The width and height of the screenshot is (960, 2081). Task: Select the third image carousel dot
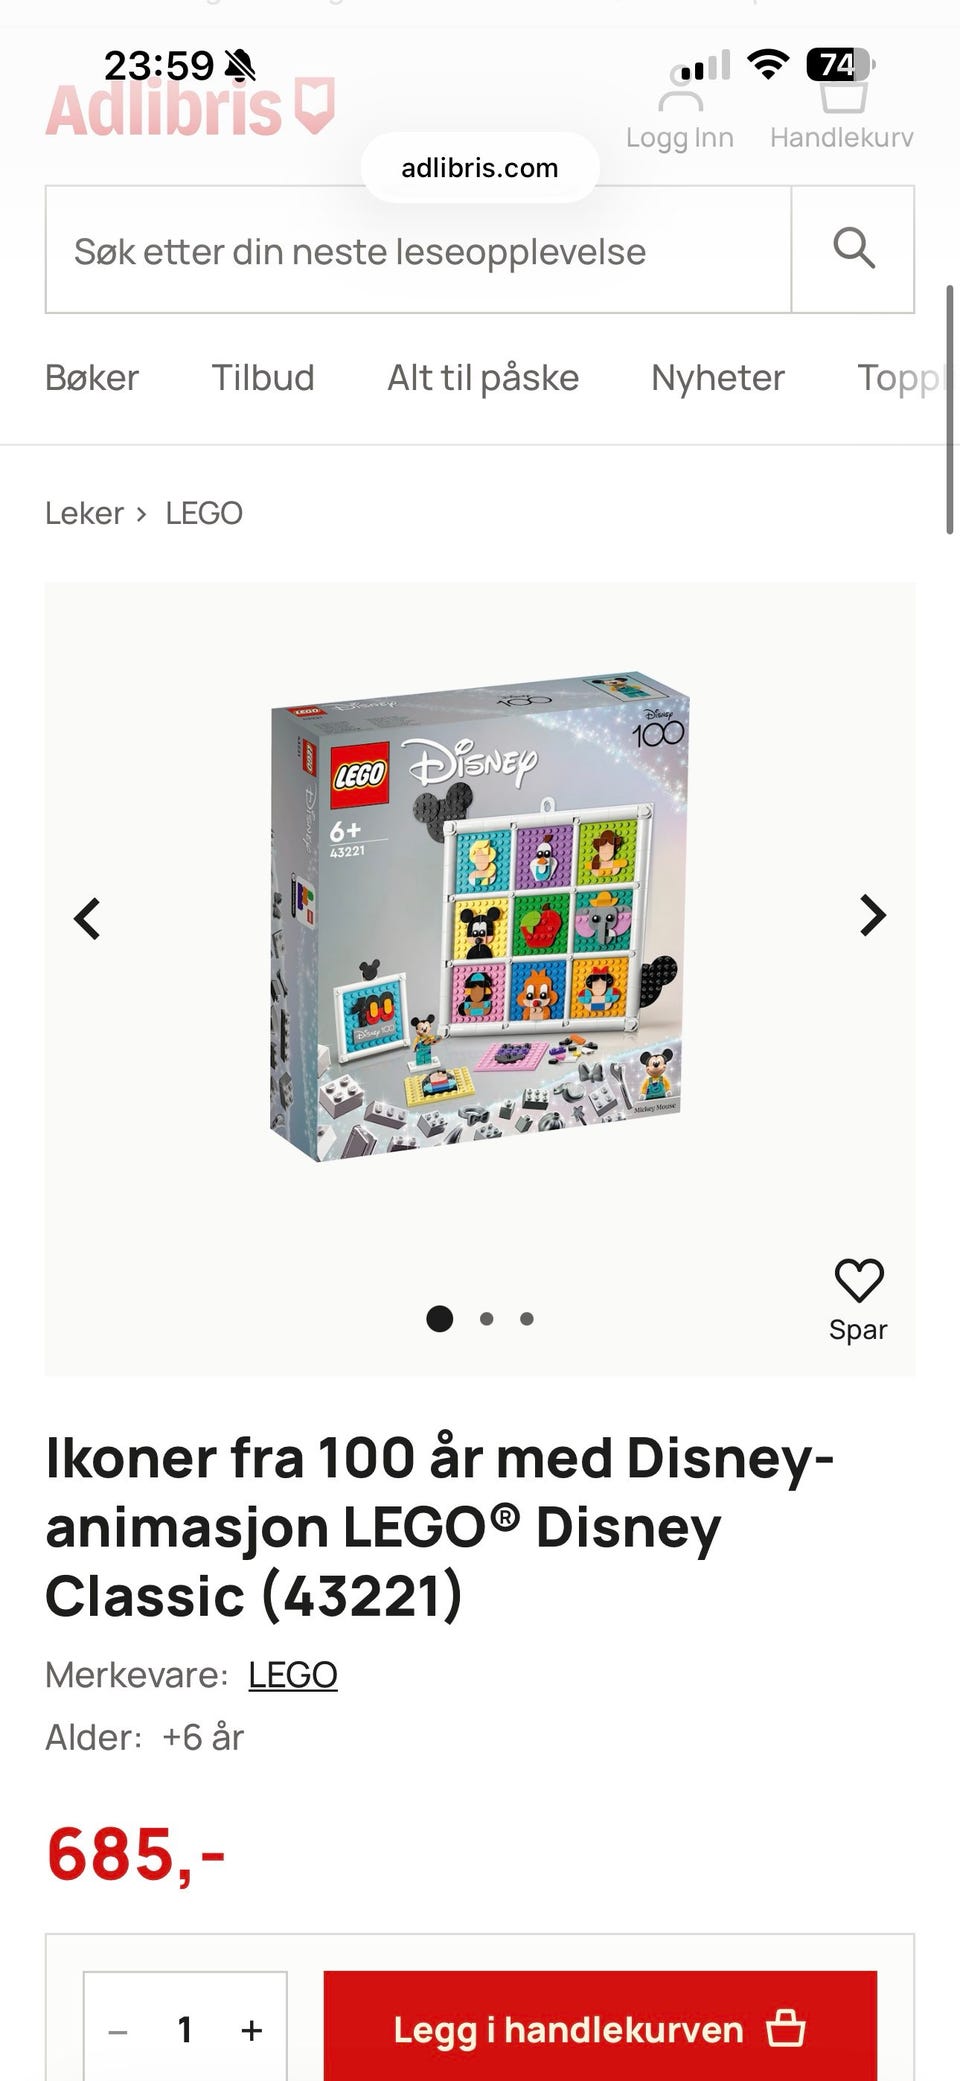point(527,1319)
